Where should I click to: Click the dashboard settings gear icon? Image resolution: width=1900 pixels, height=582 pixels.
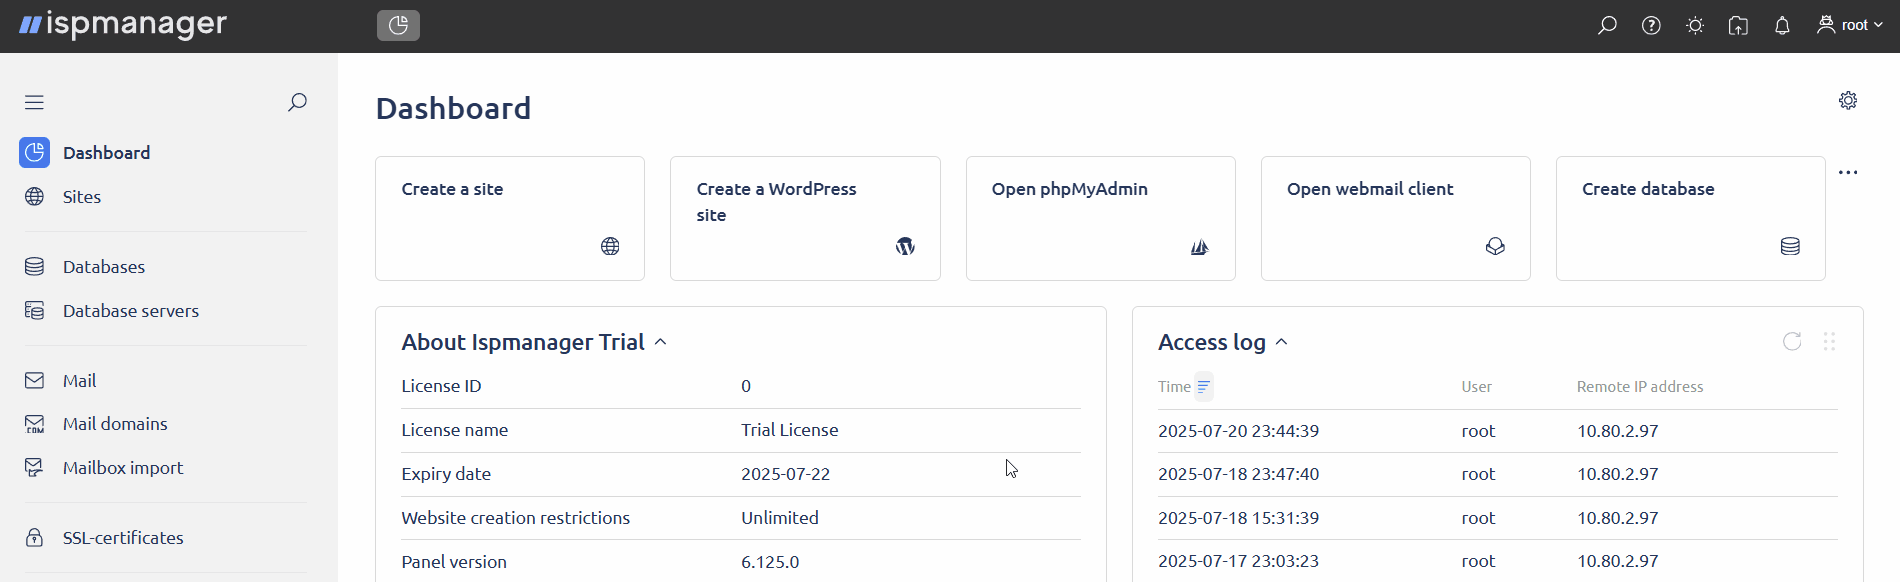click(x=1848, y=100)
